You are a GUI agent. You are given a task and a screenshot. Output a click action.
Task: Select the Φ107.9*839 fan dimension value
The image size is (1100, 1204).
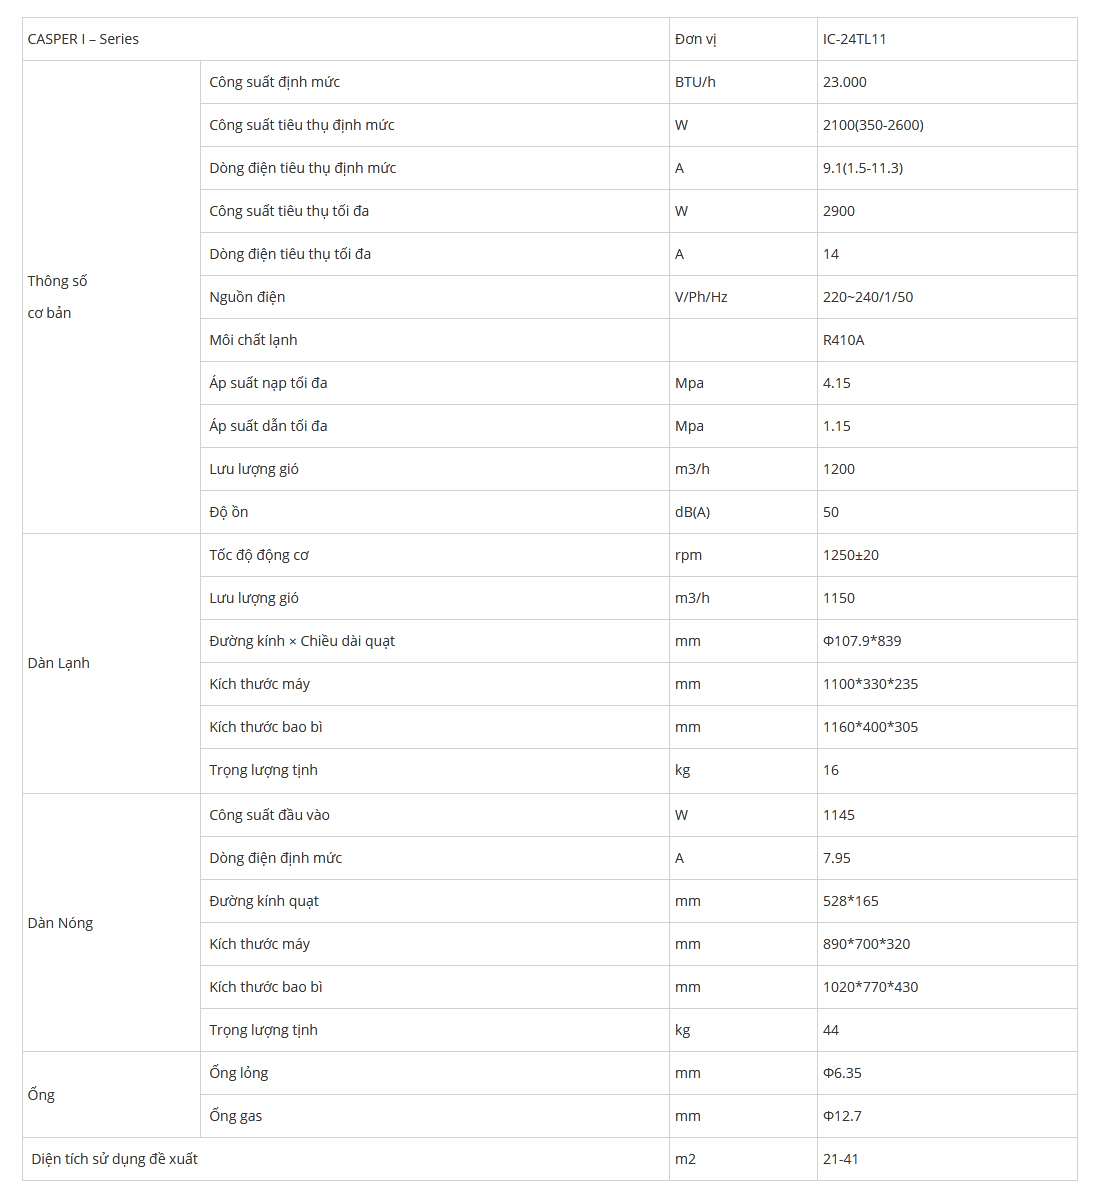coord(862,641)
